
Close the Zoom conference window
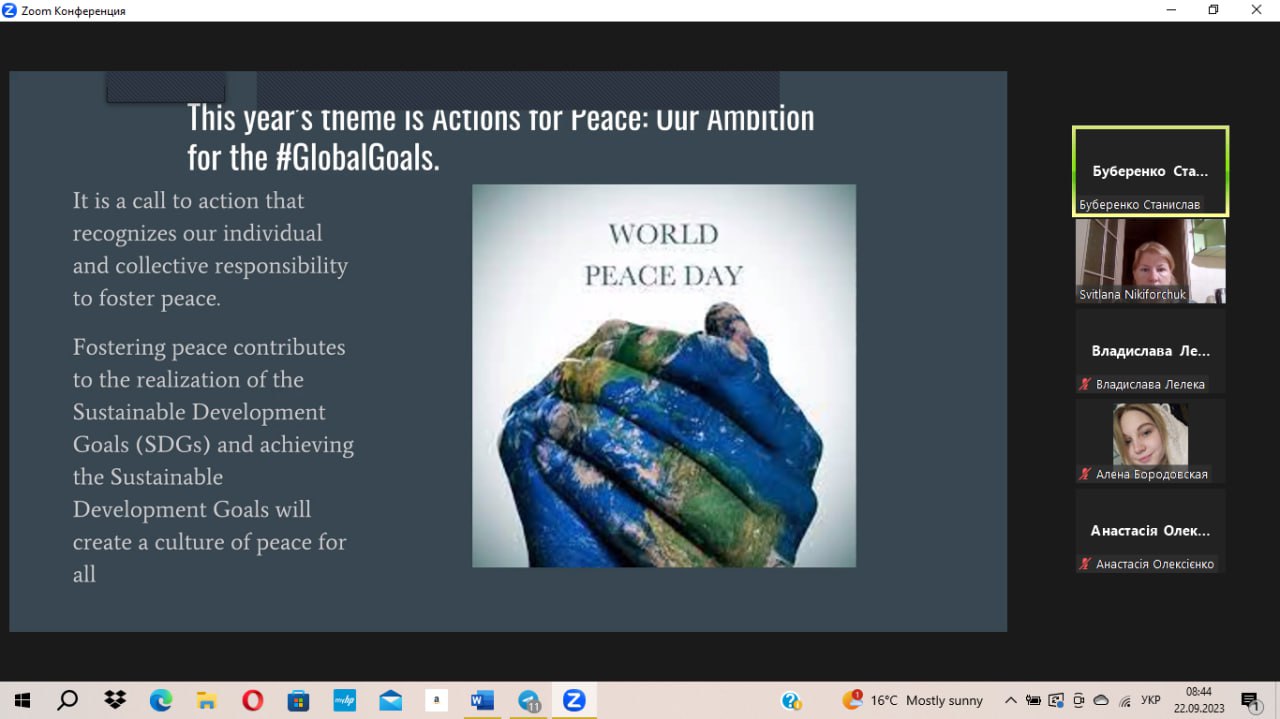point(1257,10)
